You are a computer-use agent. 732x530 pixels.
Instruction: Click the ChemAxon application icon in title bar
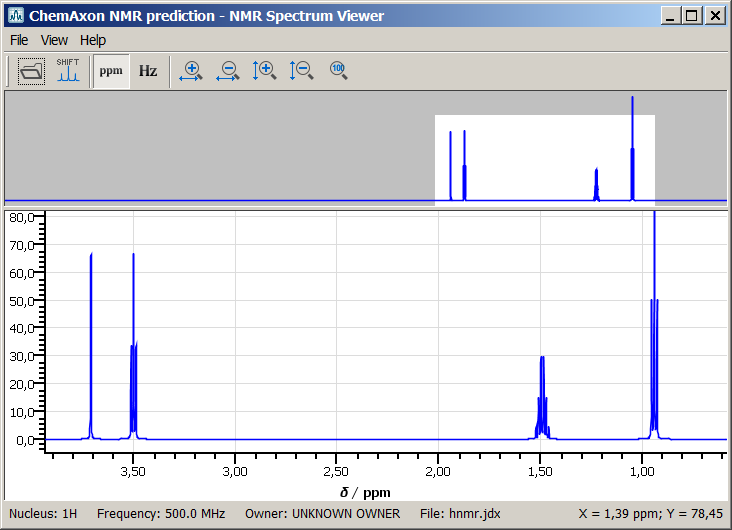click(15, 16)
